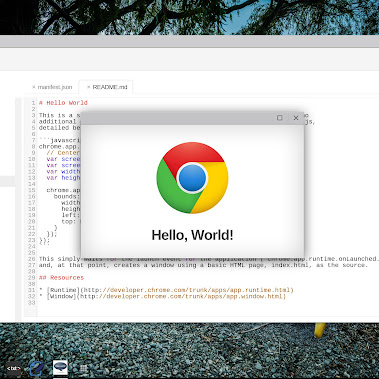Screen dimensions: 379x379
Task: Close the README.md tab with its x
Action: click(89, 87)
